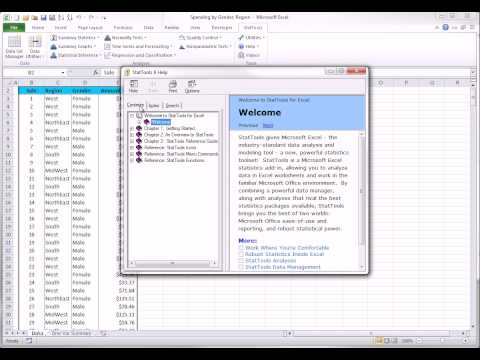480x360 pixels.
Task: Expand Chapter 2: An Overview node
Action: pyautogui.click(x=132, y=135)
